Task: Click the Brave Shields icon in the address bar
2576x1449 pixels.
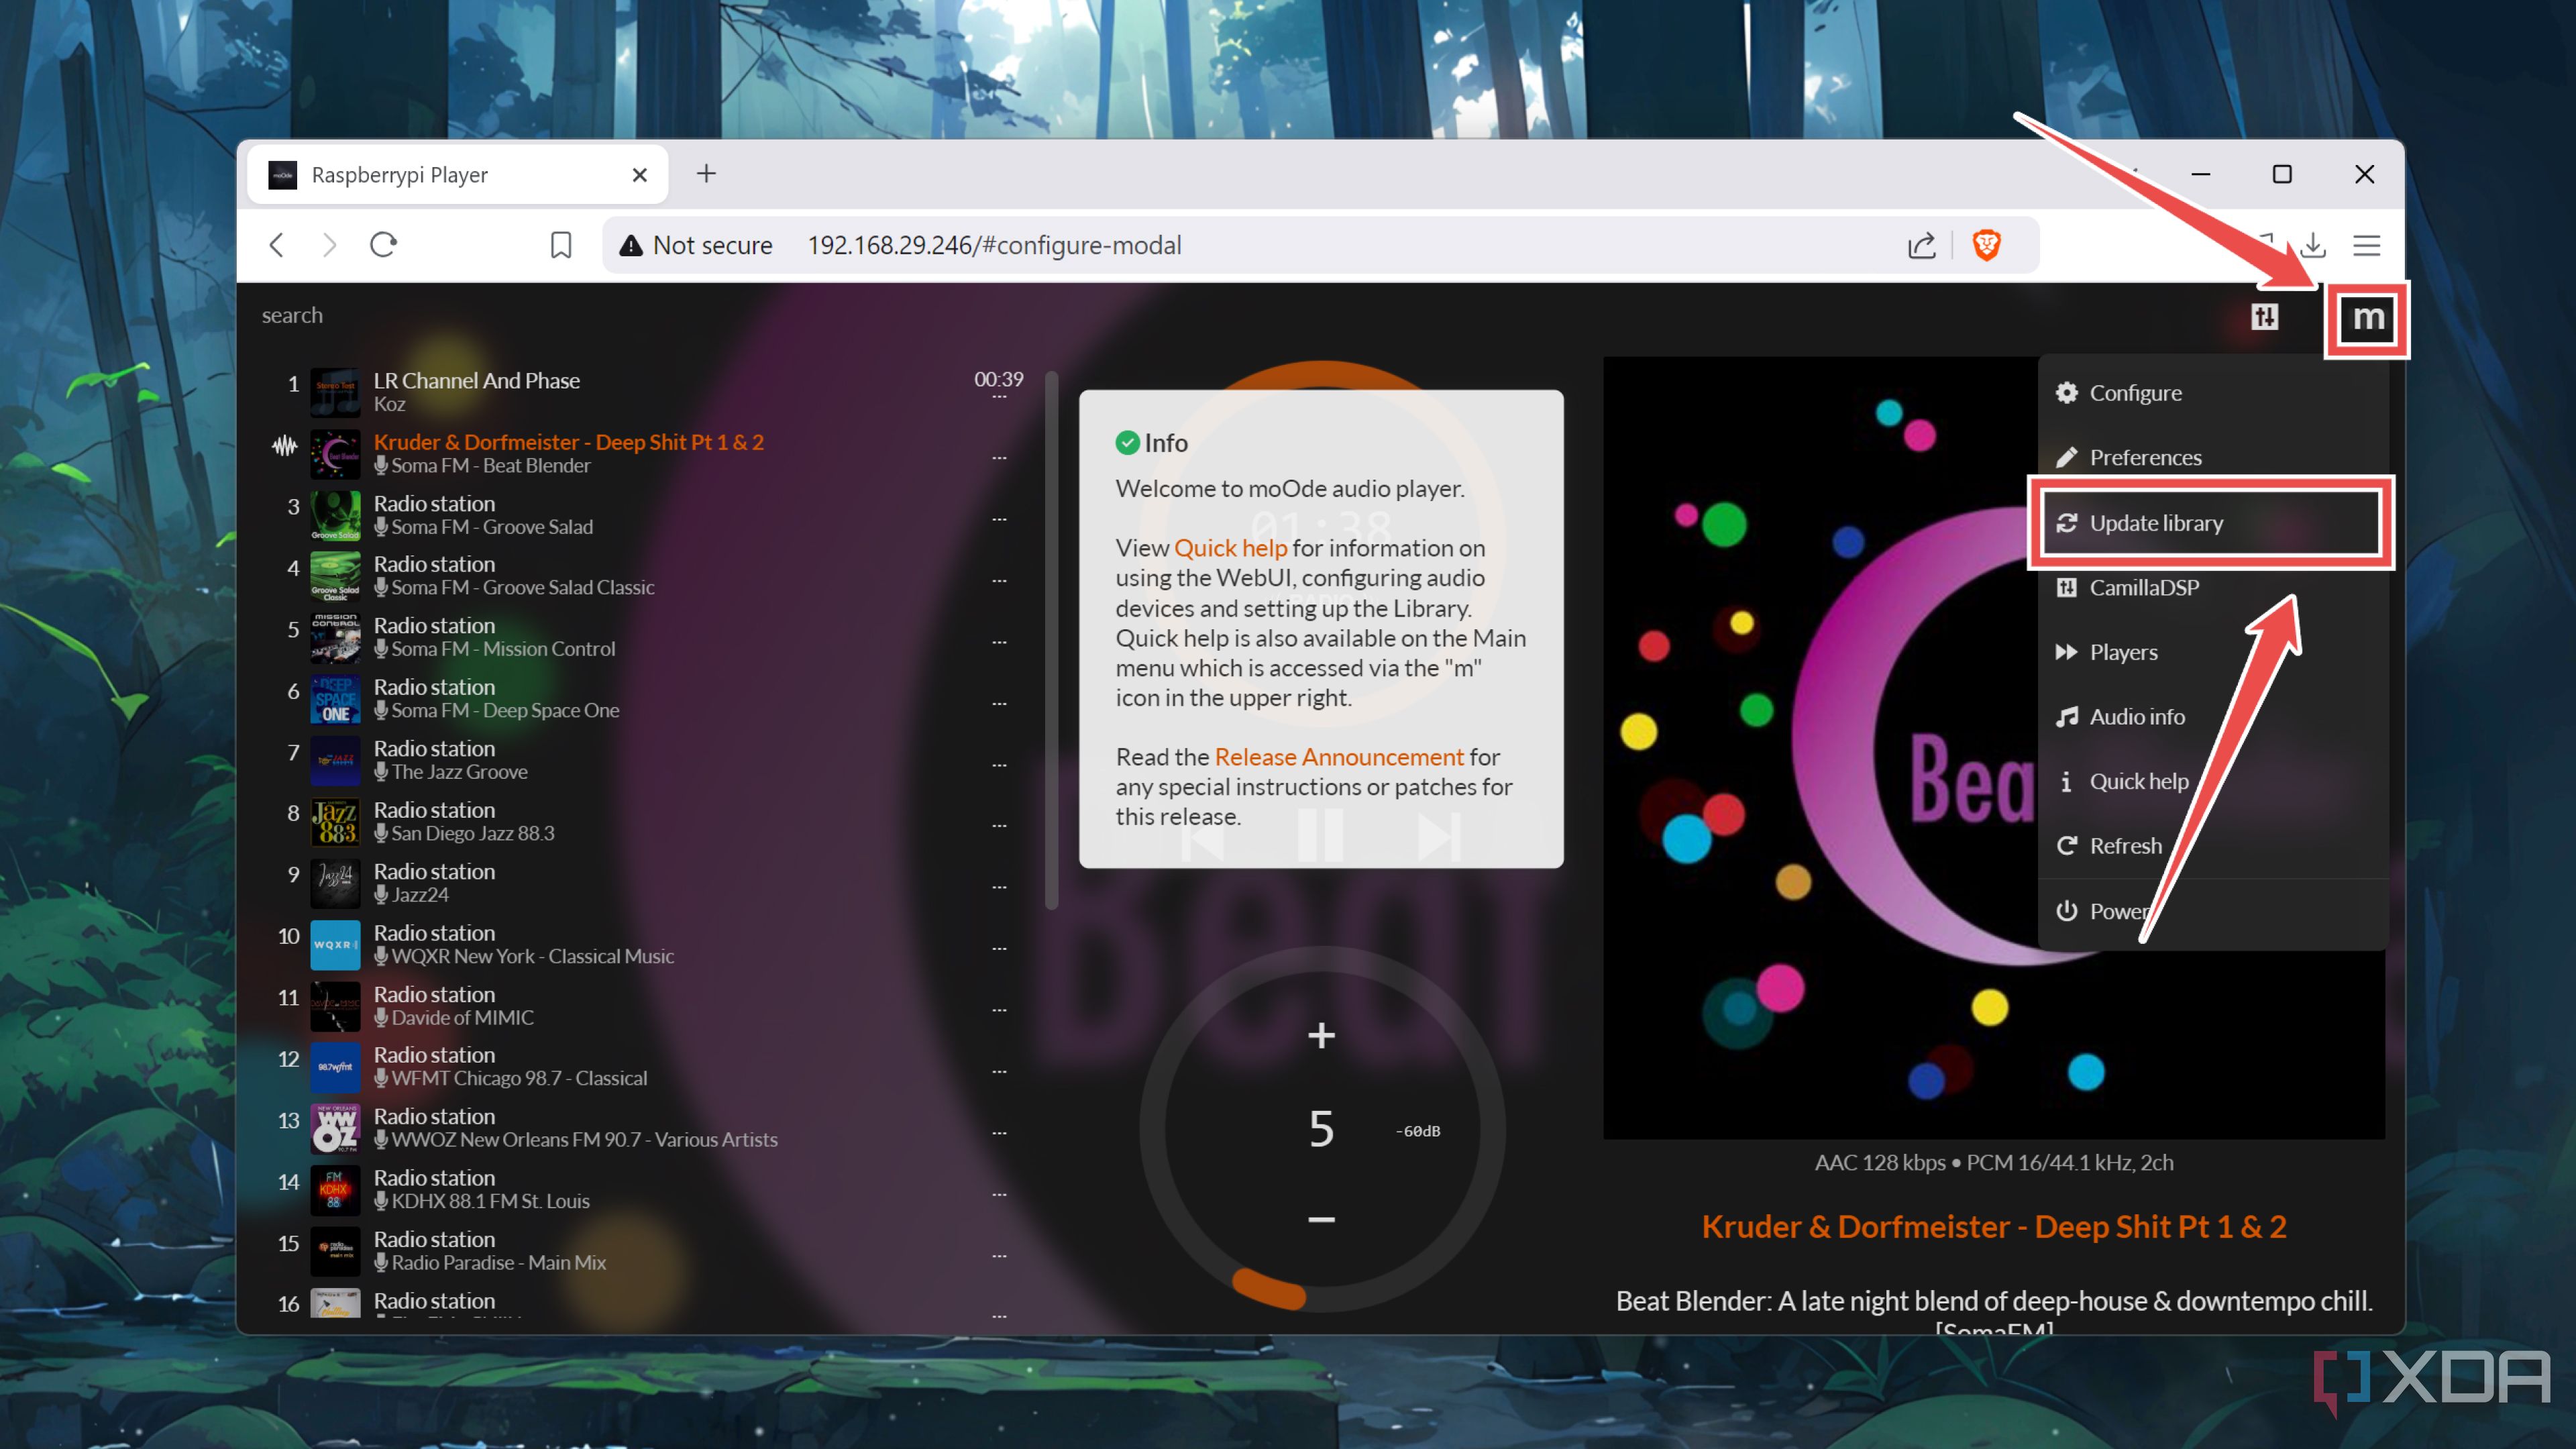Action: coord(1988,245)
